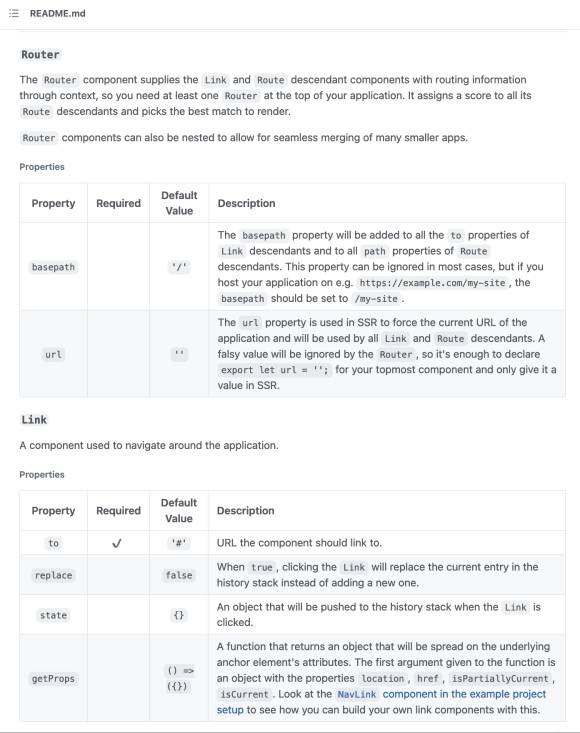Click the Default Value header in Link table

coord(179,510)
